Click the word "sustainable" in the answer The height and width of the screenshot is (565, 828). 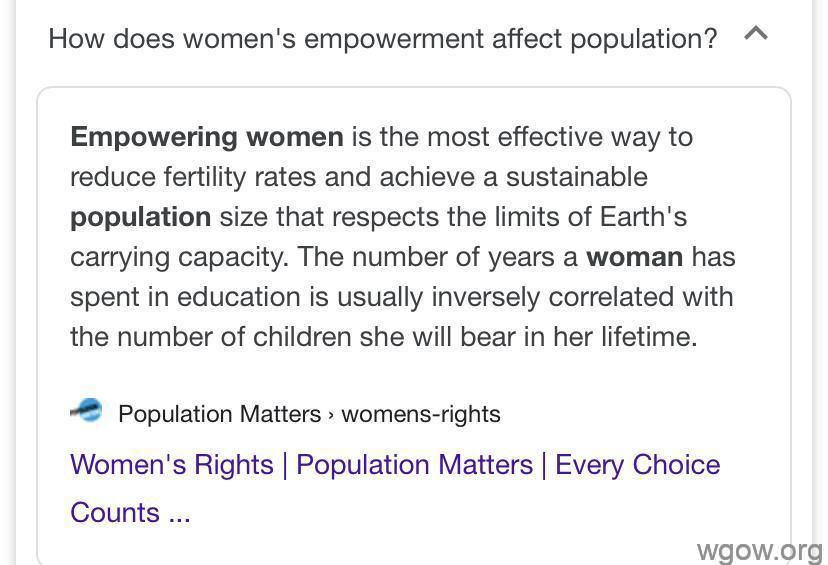pyautogui.click(x=577, y=177)
